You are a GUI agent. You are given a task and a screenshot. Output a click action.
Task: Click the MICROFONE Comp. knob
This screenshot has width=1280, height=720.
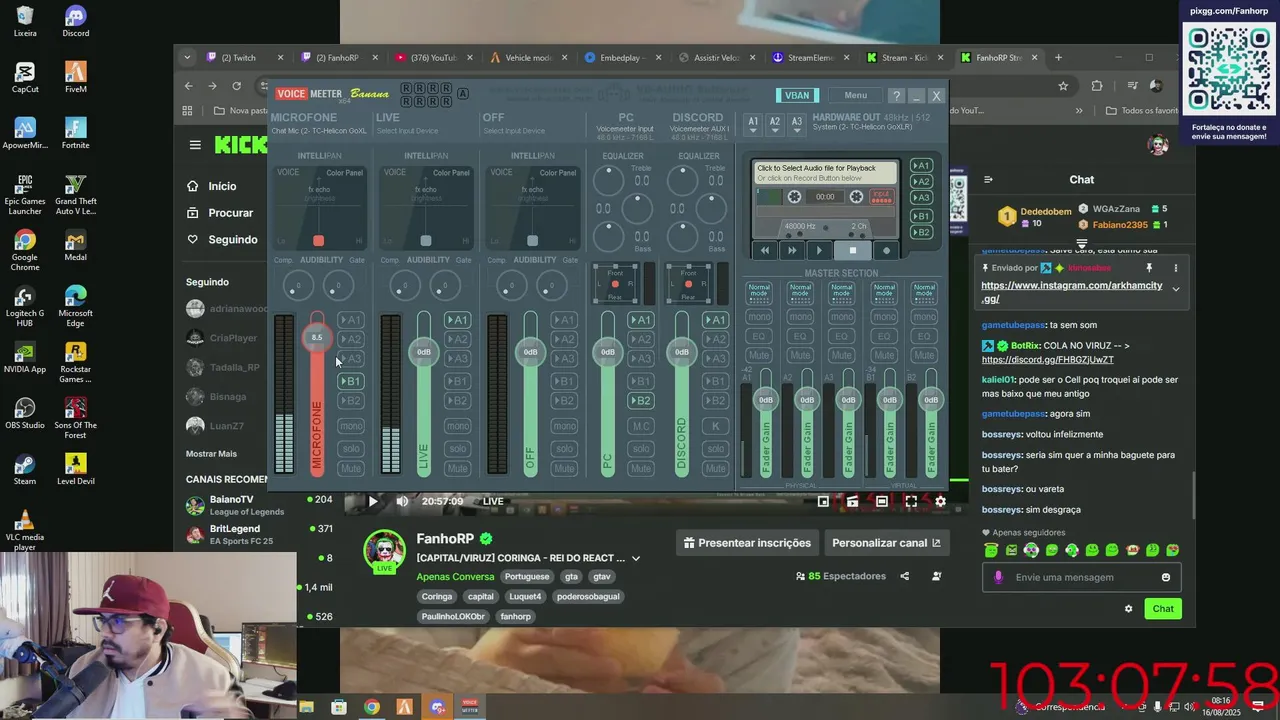pos(297,287)
